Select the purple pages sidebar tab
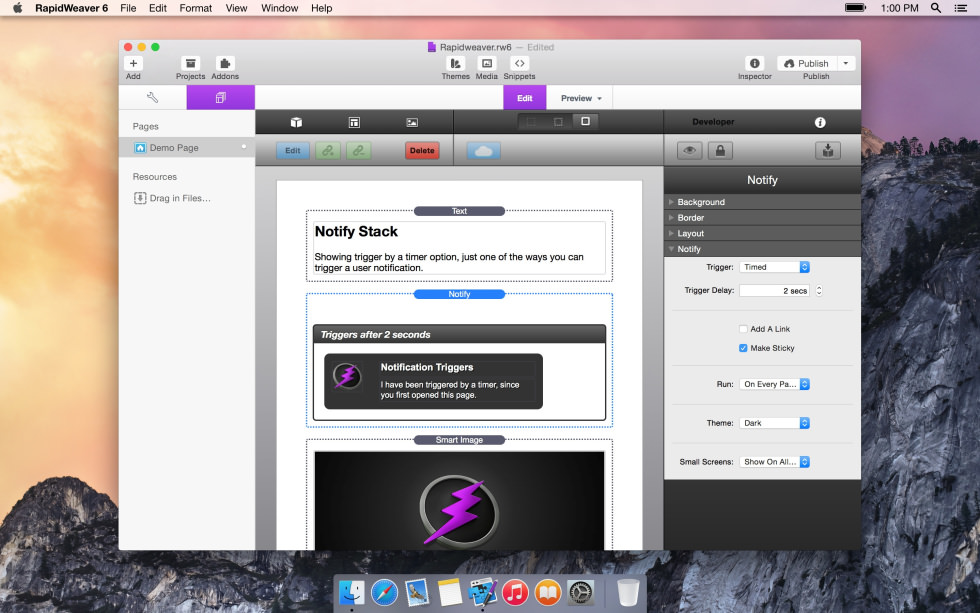The width and height of the screenshot is (980, 613). 221,97
